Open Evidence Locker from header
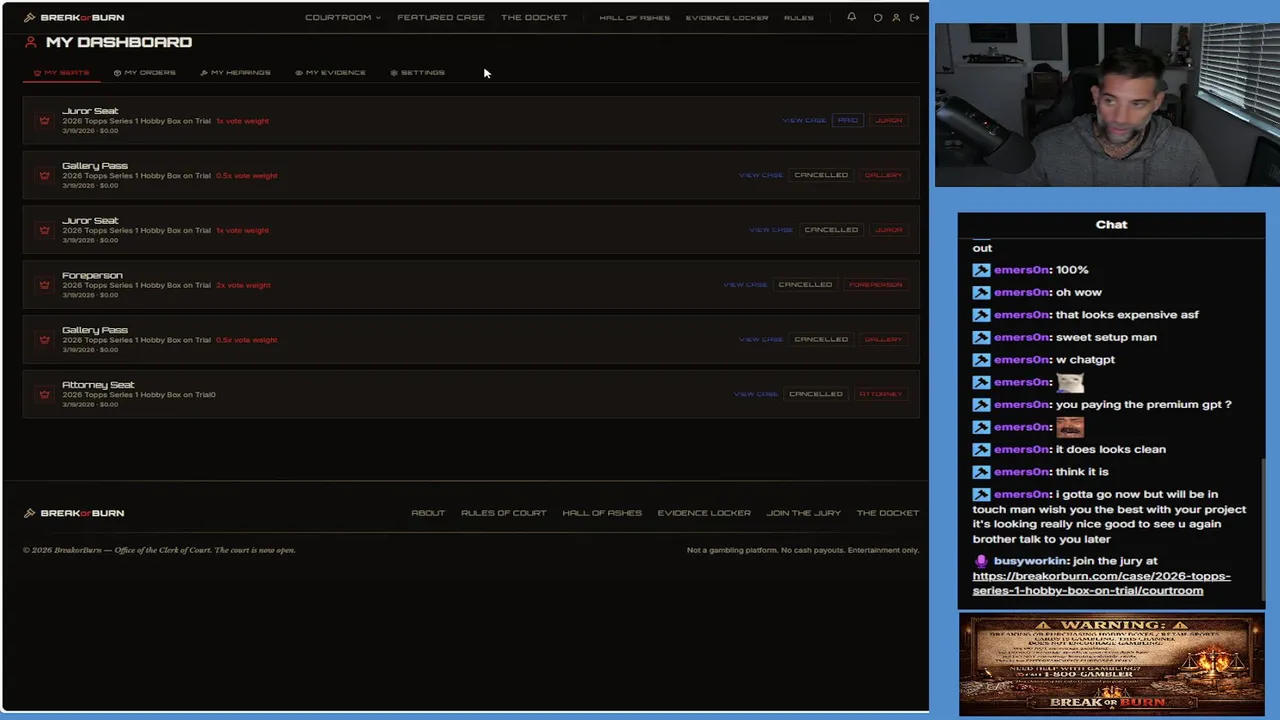 [x=727, y=17]
